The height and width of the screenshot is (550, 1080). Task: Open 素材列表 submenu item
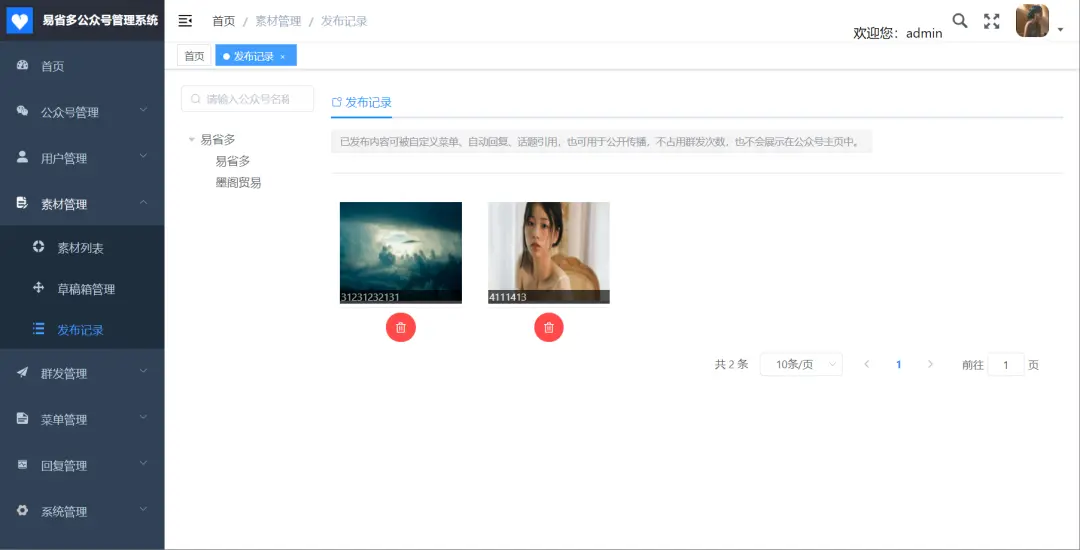tap(82, 248)
